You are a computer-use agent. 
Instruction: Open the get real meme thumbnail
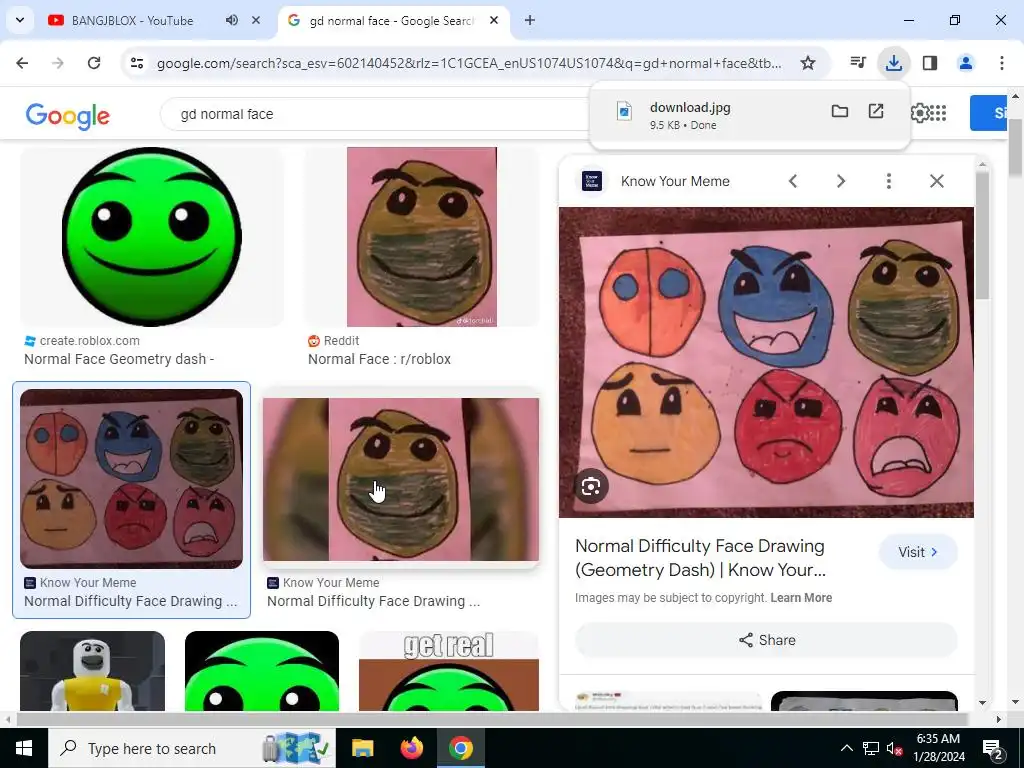tap(449, 671)
